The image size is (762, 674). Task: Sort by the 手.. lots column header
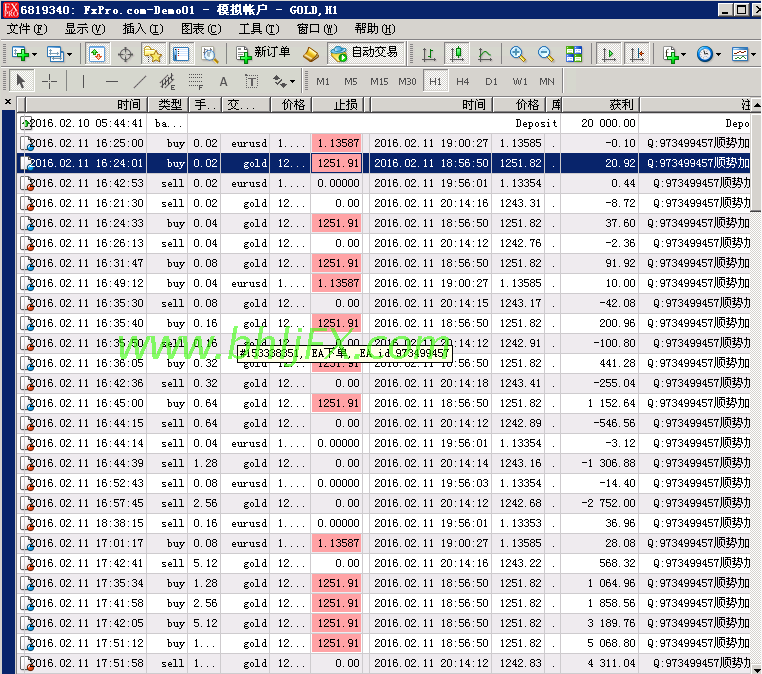click(x=204, y=104)
